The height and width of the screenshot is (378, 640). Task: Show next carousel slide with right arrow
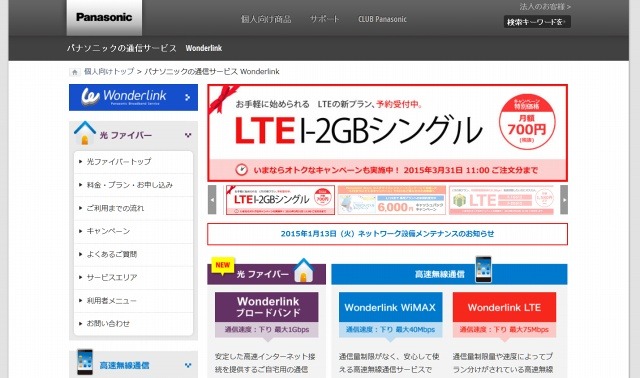[x=564, y=200]
